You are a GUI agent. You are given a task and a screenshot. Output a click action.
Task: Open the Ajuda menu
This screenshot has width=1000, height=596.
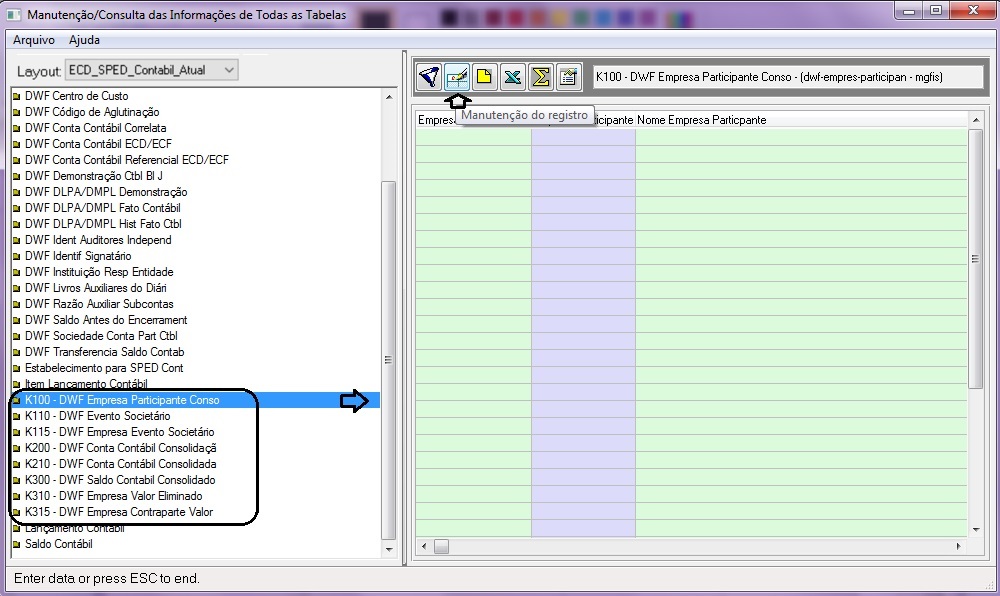coord(84,40)
